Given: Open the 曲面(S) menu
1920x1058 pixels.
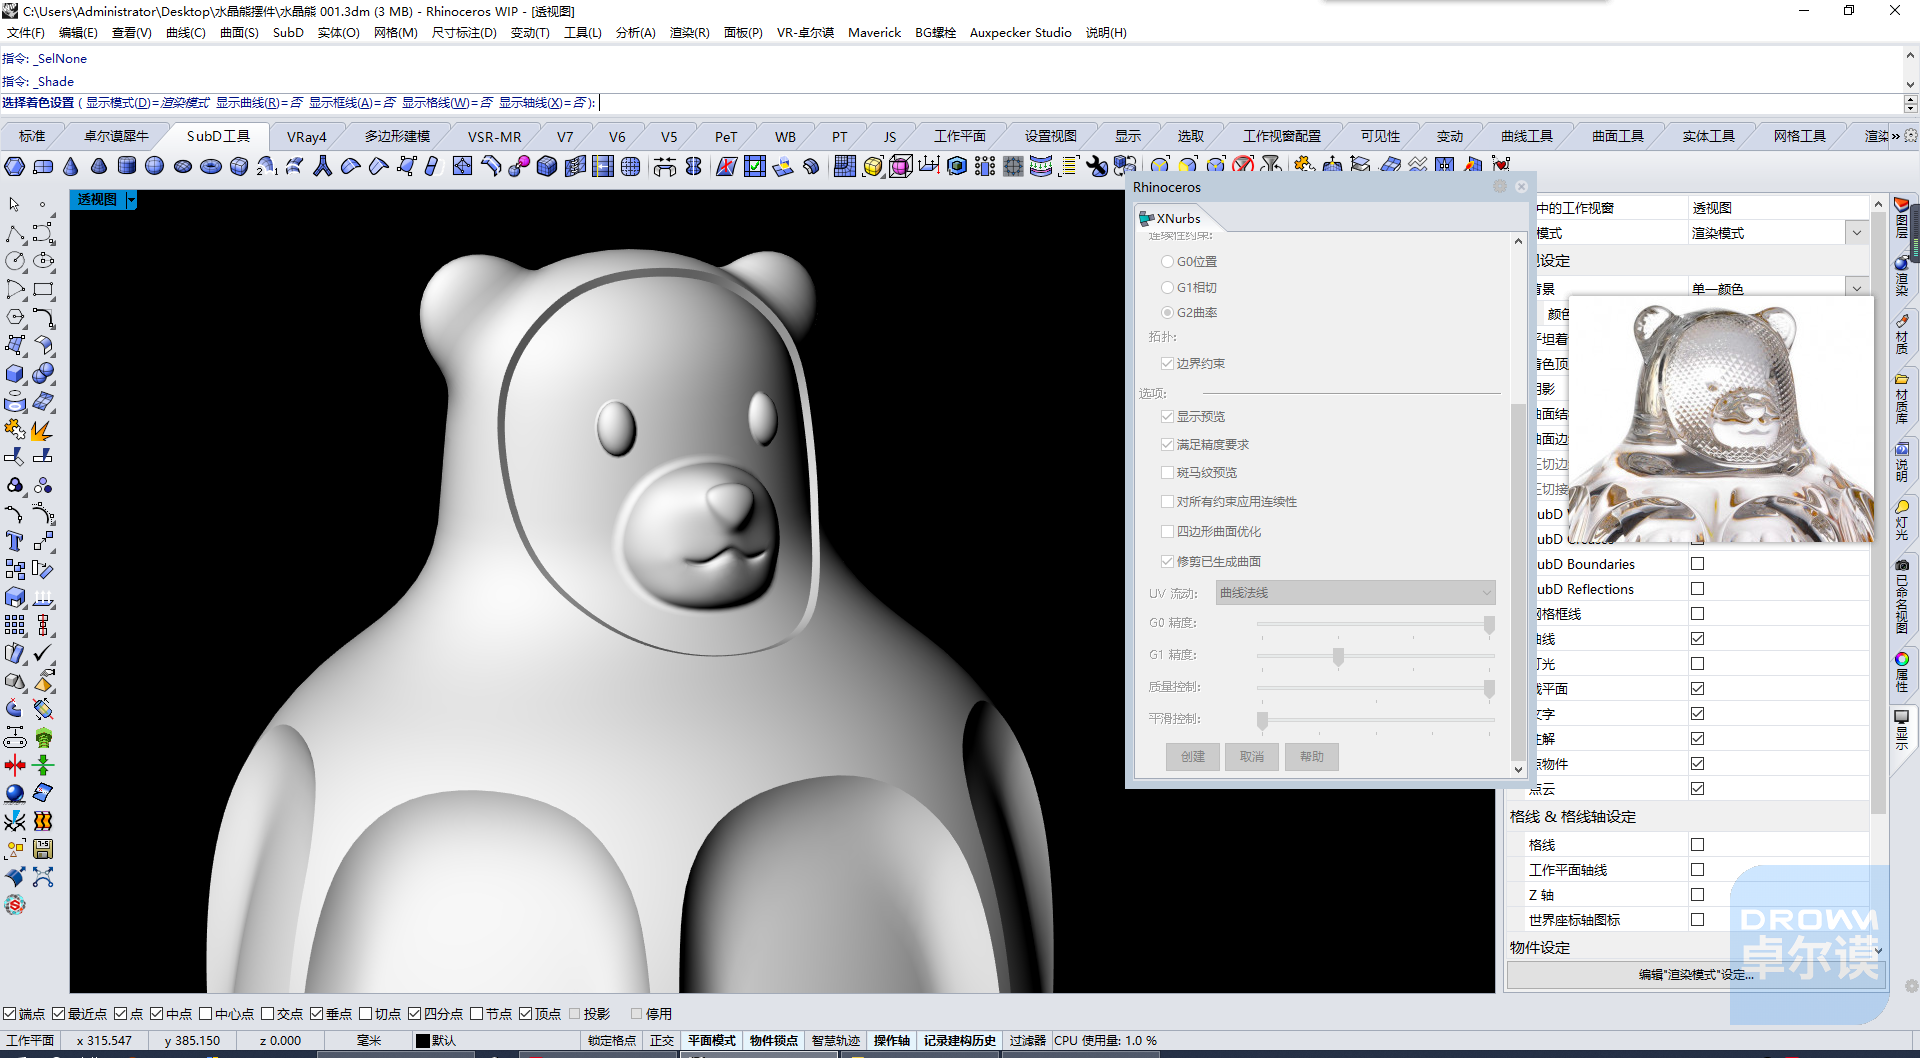Looking at the screenshot, I should coord(239,33).
